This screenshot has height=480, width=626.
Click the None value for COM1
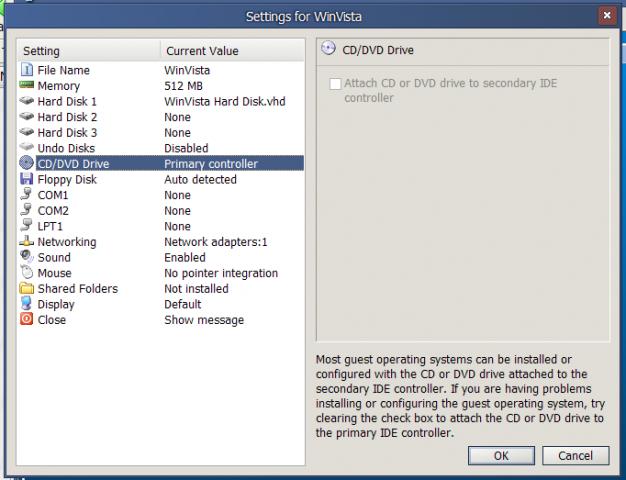coord(177,195)
